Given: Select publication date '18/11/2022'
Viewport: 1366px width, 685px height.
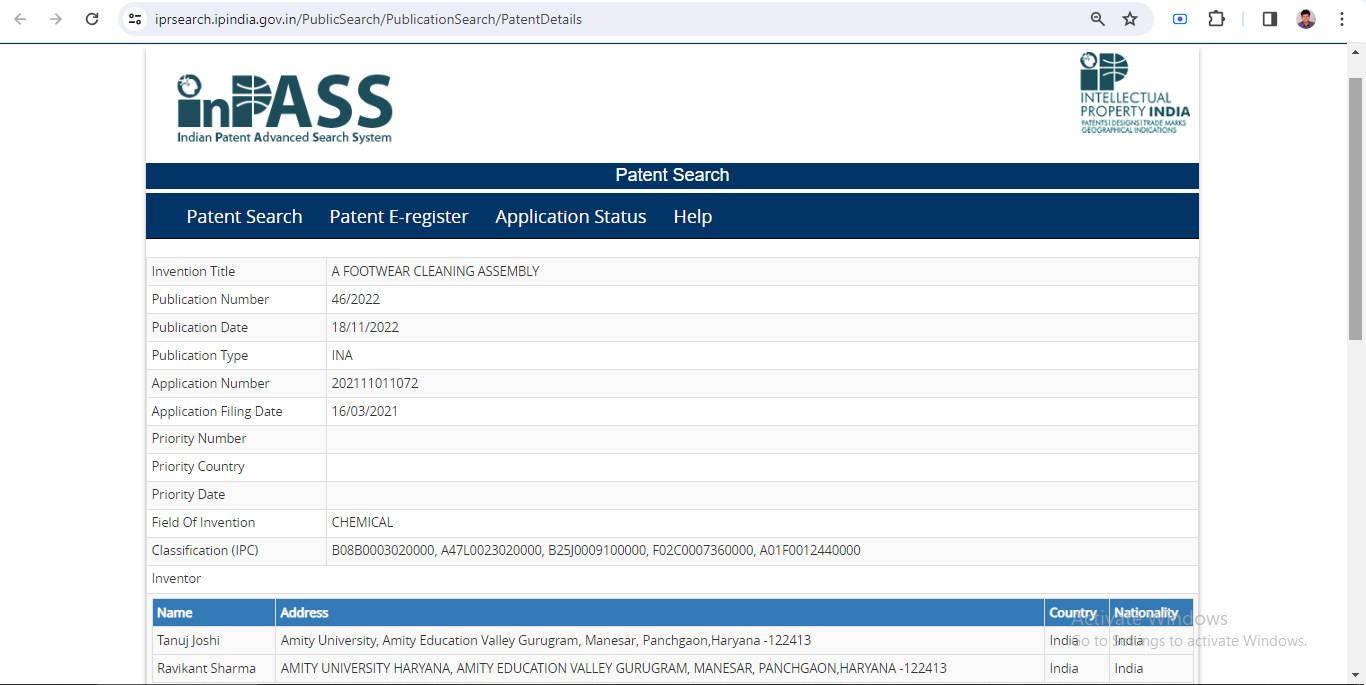Looking at the screenshot, I should [x=365, y=327].
